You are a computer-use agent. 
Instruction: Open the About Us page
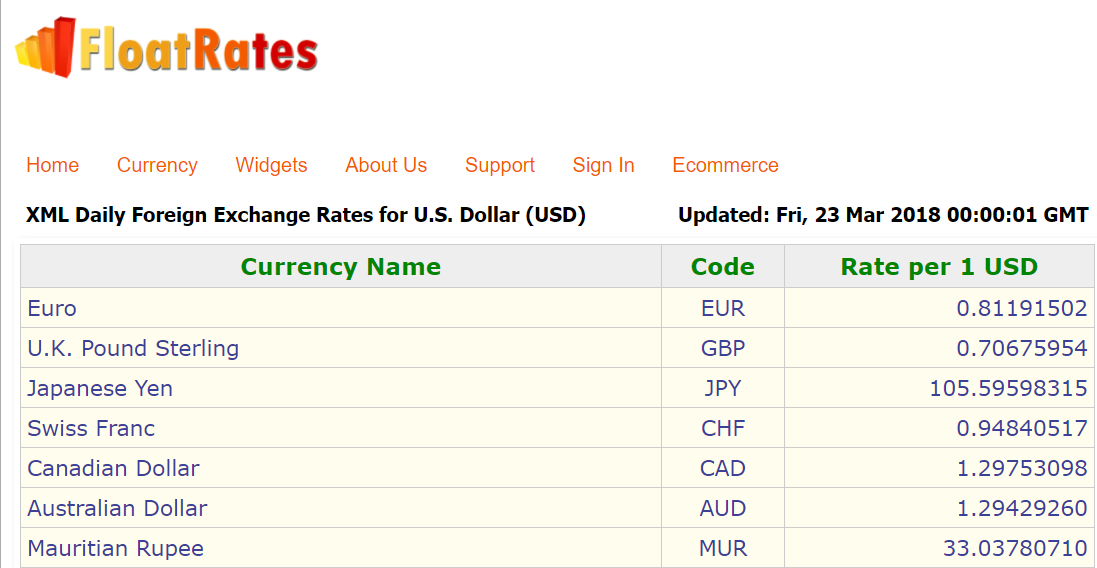[386, 165]
